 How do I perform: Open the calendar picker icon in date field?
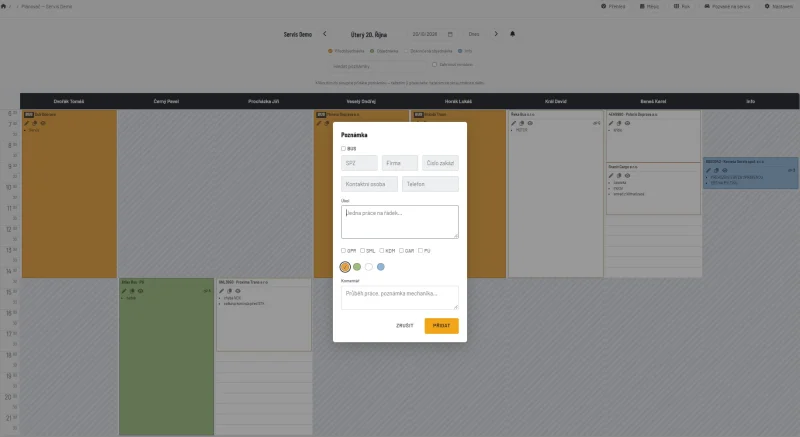450,34
